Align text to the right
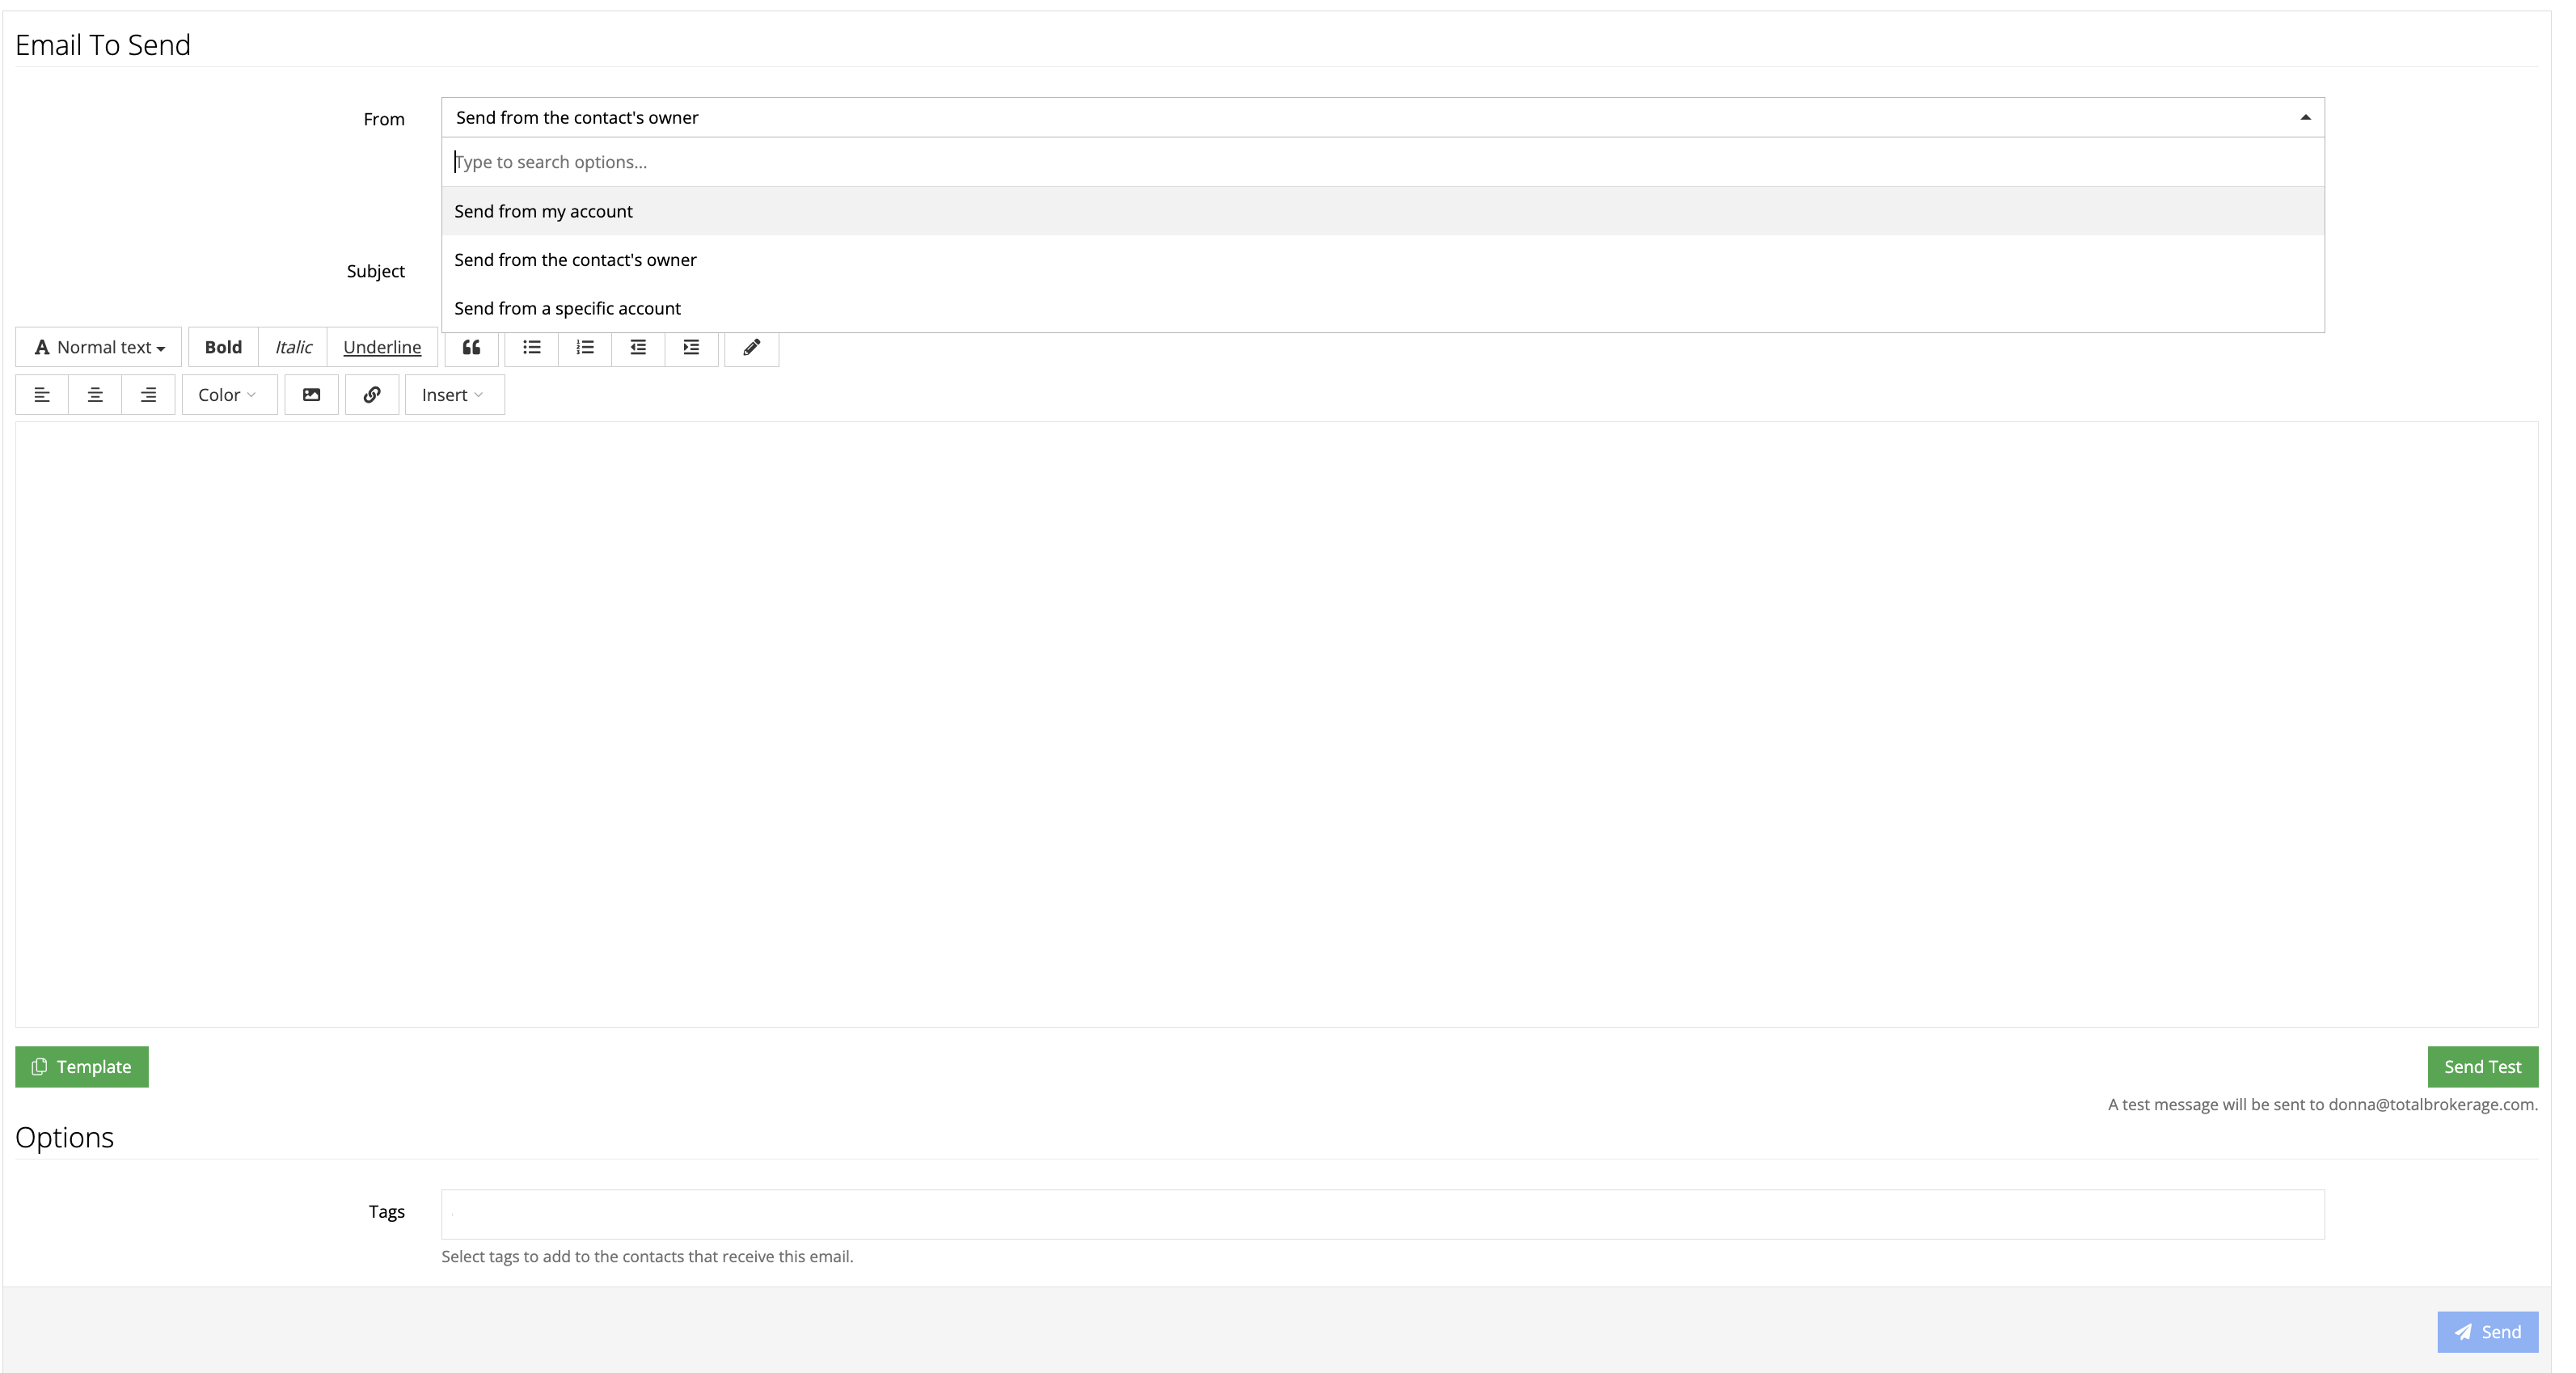The height and width of the screenshot is (1373, 2576). [x=148, y=395]
